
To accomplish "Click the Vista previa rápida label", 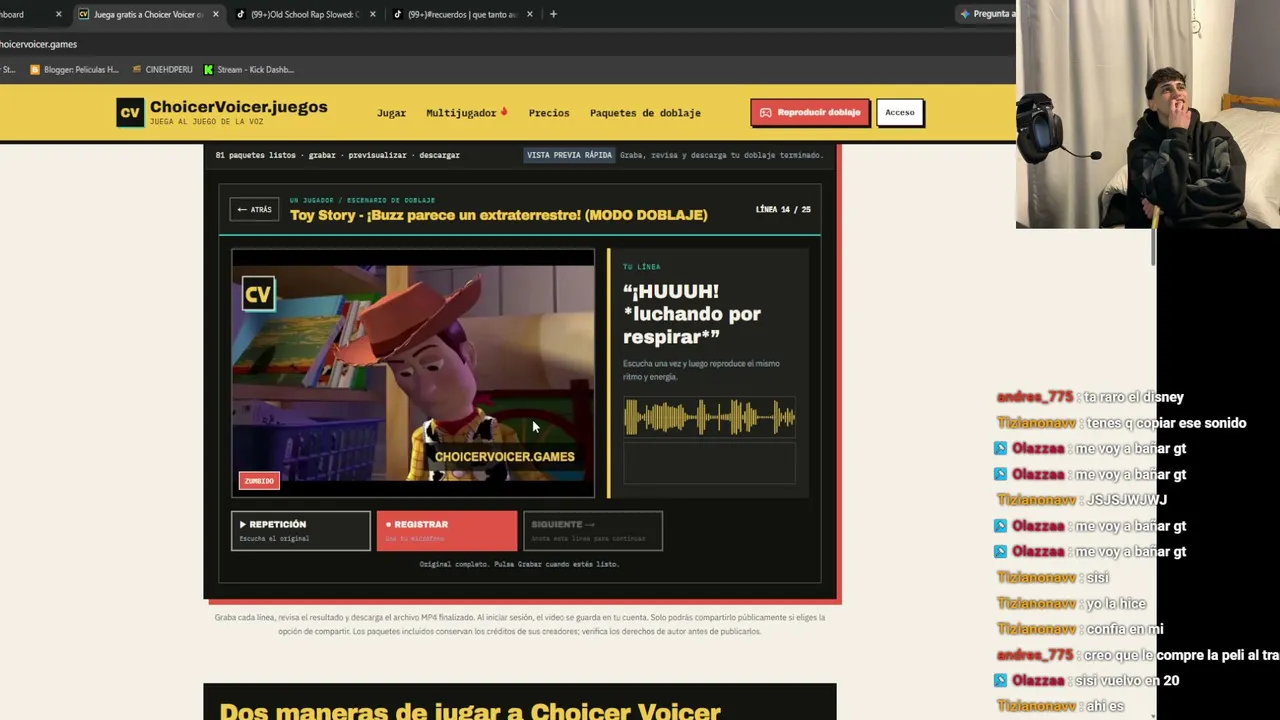I will (569, 155).
